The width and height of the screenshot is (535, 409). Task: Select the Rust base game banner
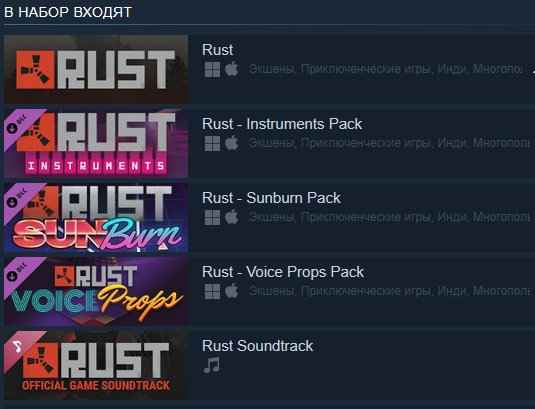(x=96, y=69)
